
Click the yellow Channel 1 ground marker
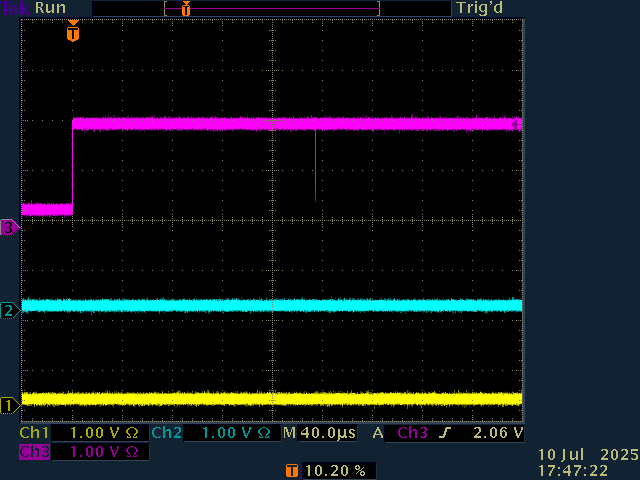pyautogui.click(x=9, y=405)
